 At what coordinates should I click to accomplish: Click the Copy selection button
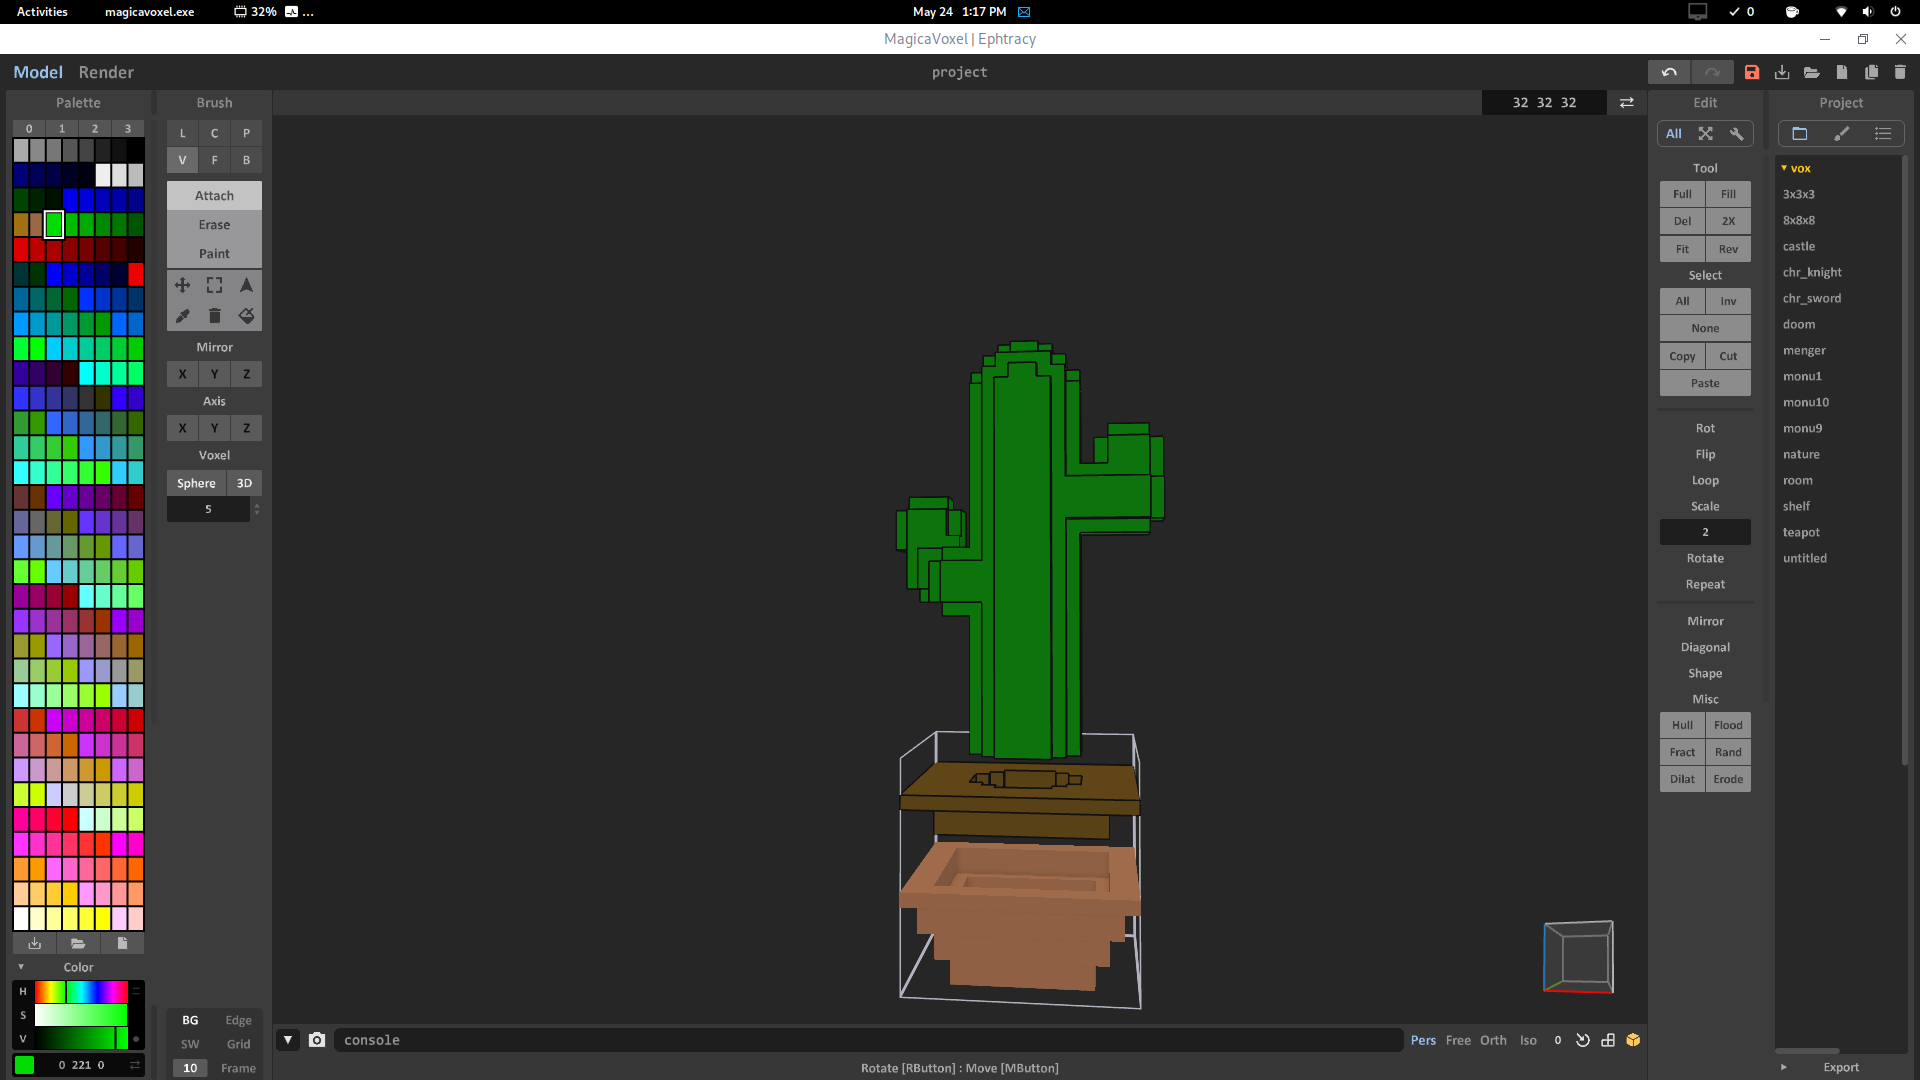tap(1682, 356)
